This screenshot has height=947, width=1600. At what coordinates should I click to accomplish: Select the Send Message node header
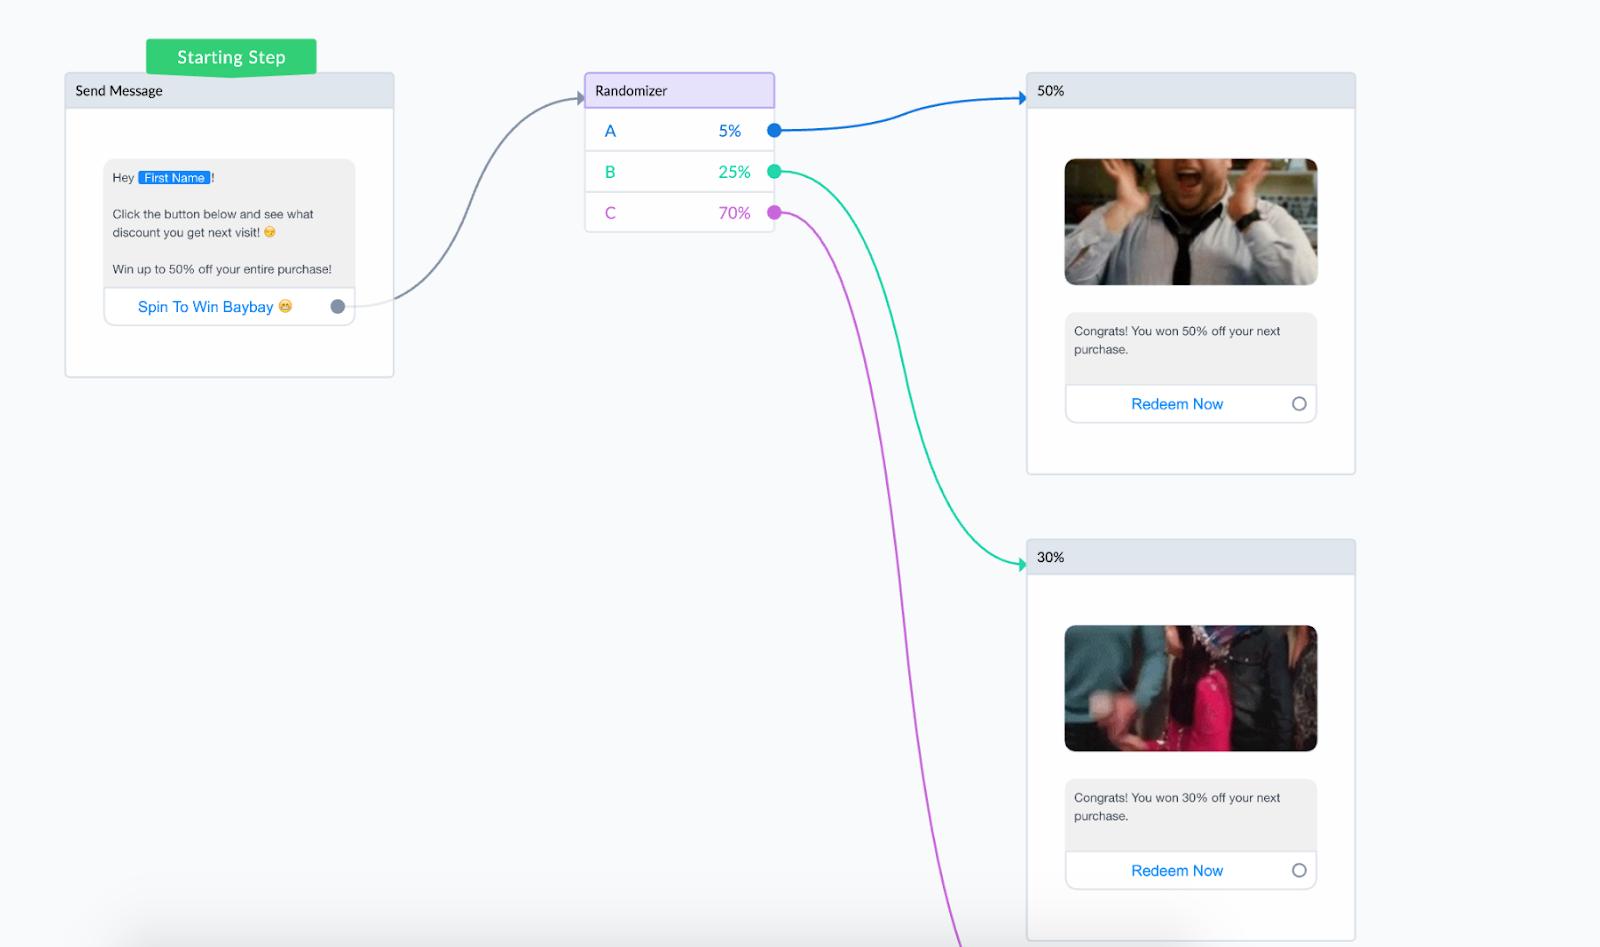point(229,90)
